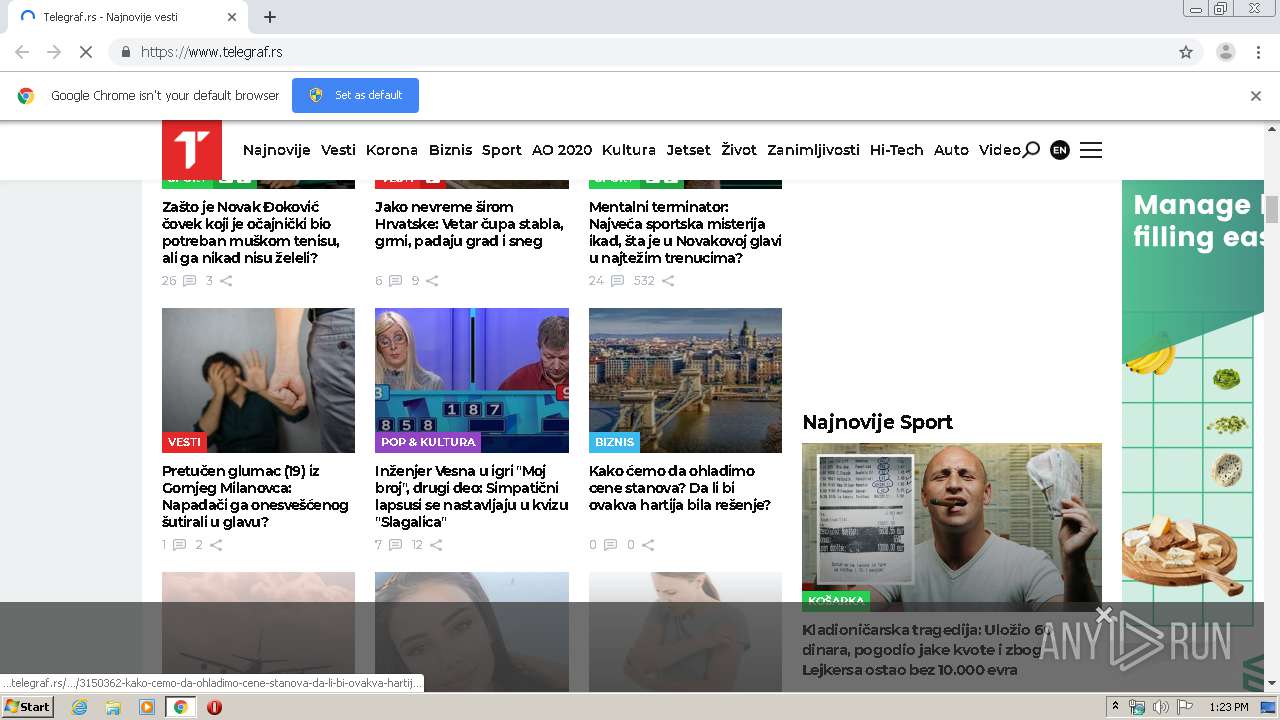
Task: Show hidden tray icons arrow
Action: pos(1115,707)
